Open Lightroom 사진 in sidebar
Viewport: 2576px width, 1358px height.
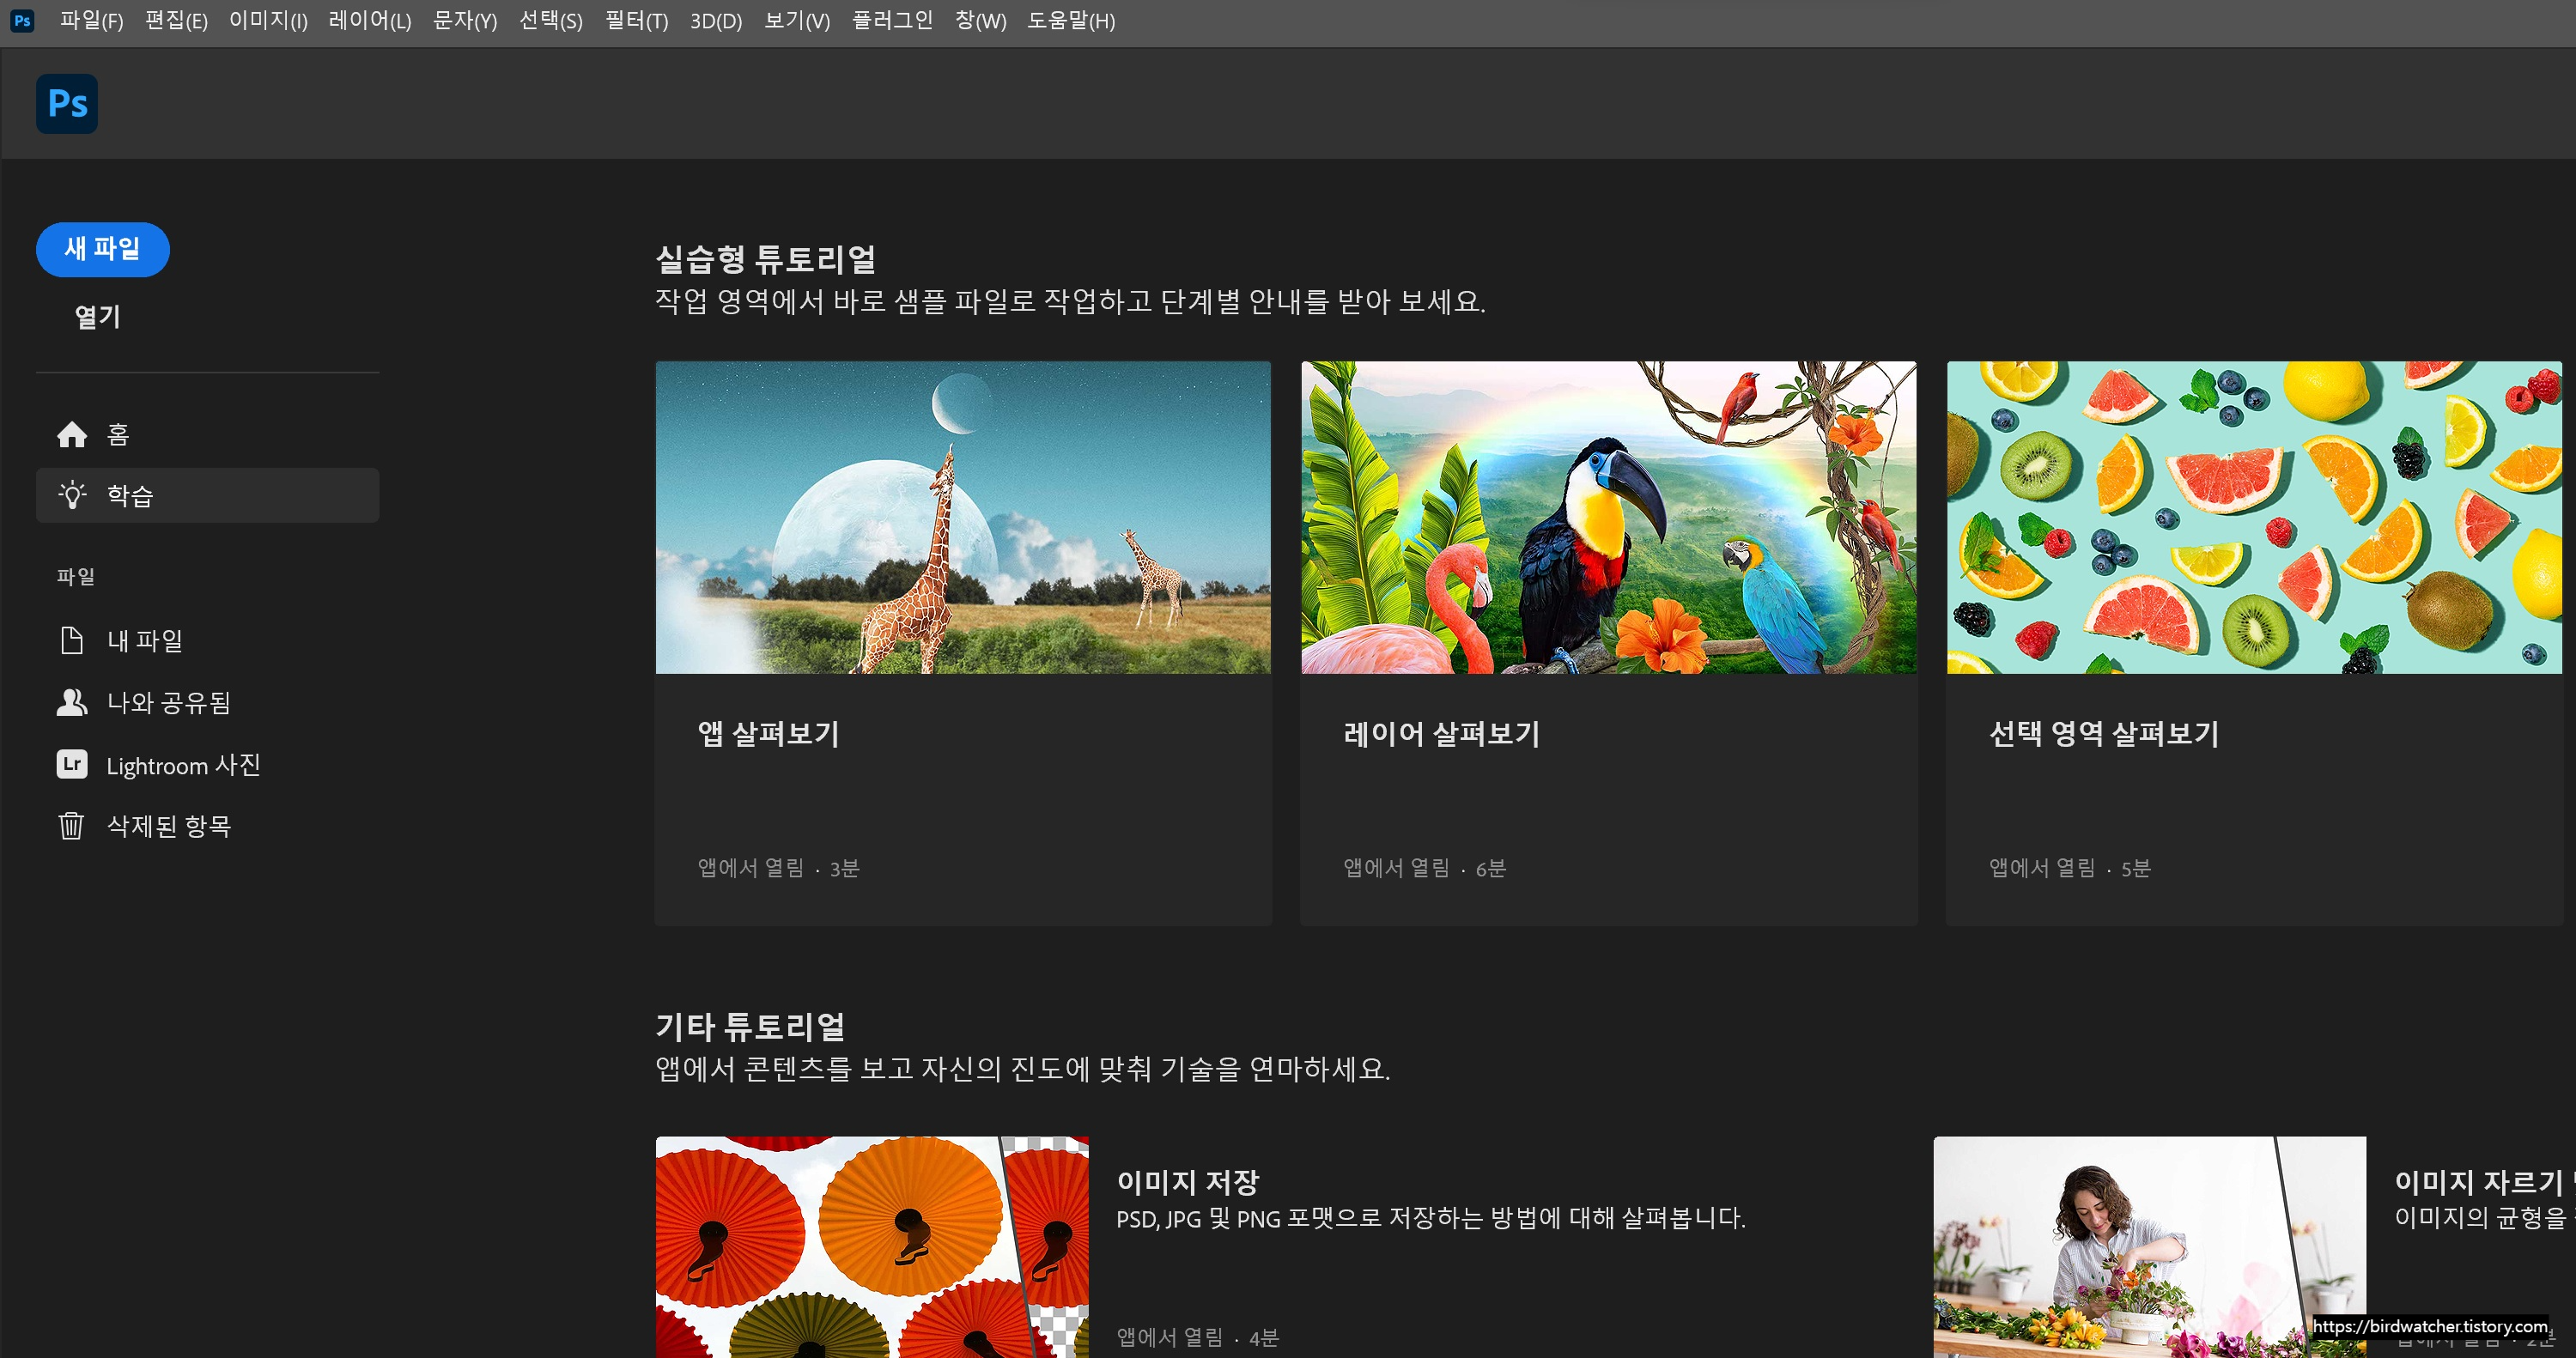[x=207, y=764]
